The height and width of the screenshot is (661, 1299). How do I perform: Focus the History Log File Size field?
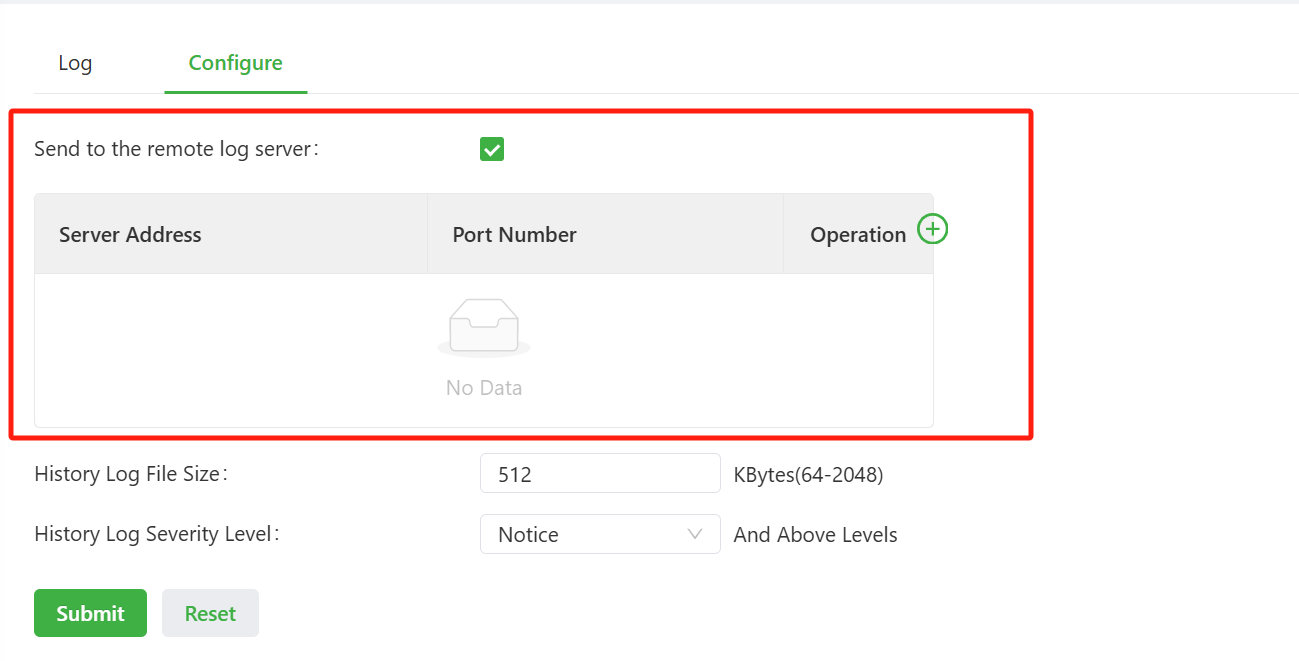point(600,474)
